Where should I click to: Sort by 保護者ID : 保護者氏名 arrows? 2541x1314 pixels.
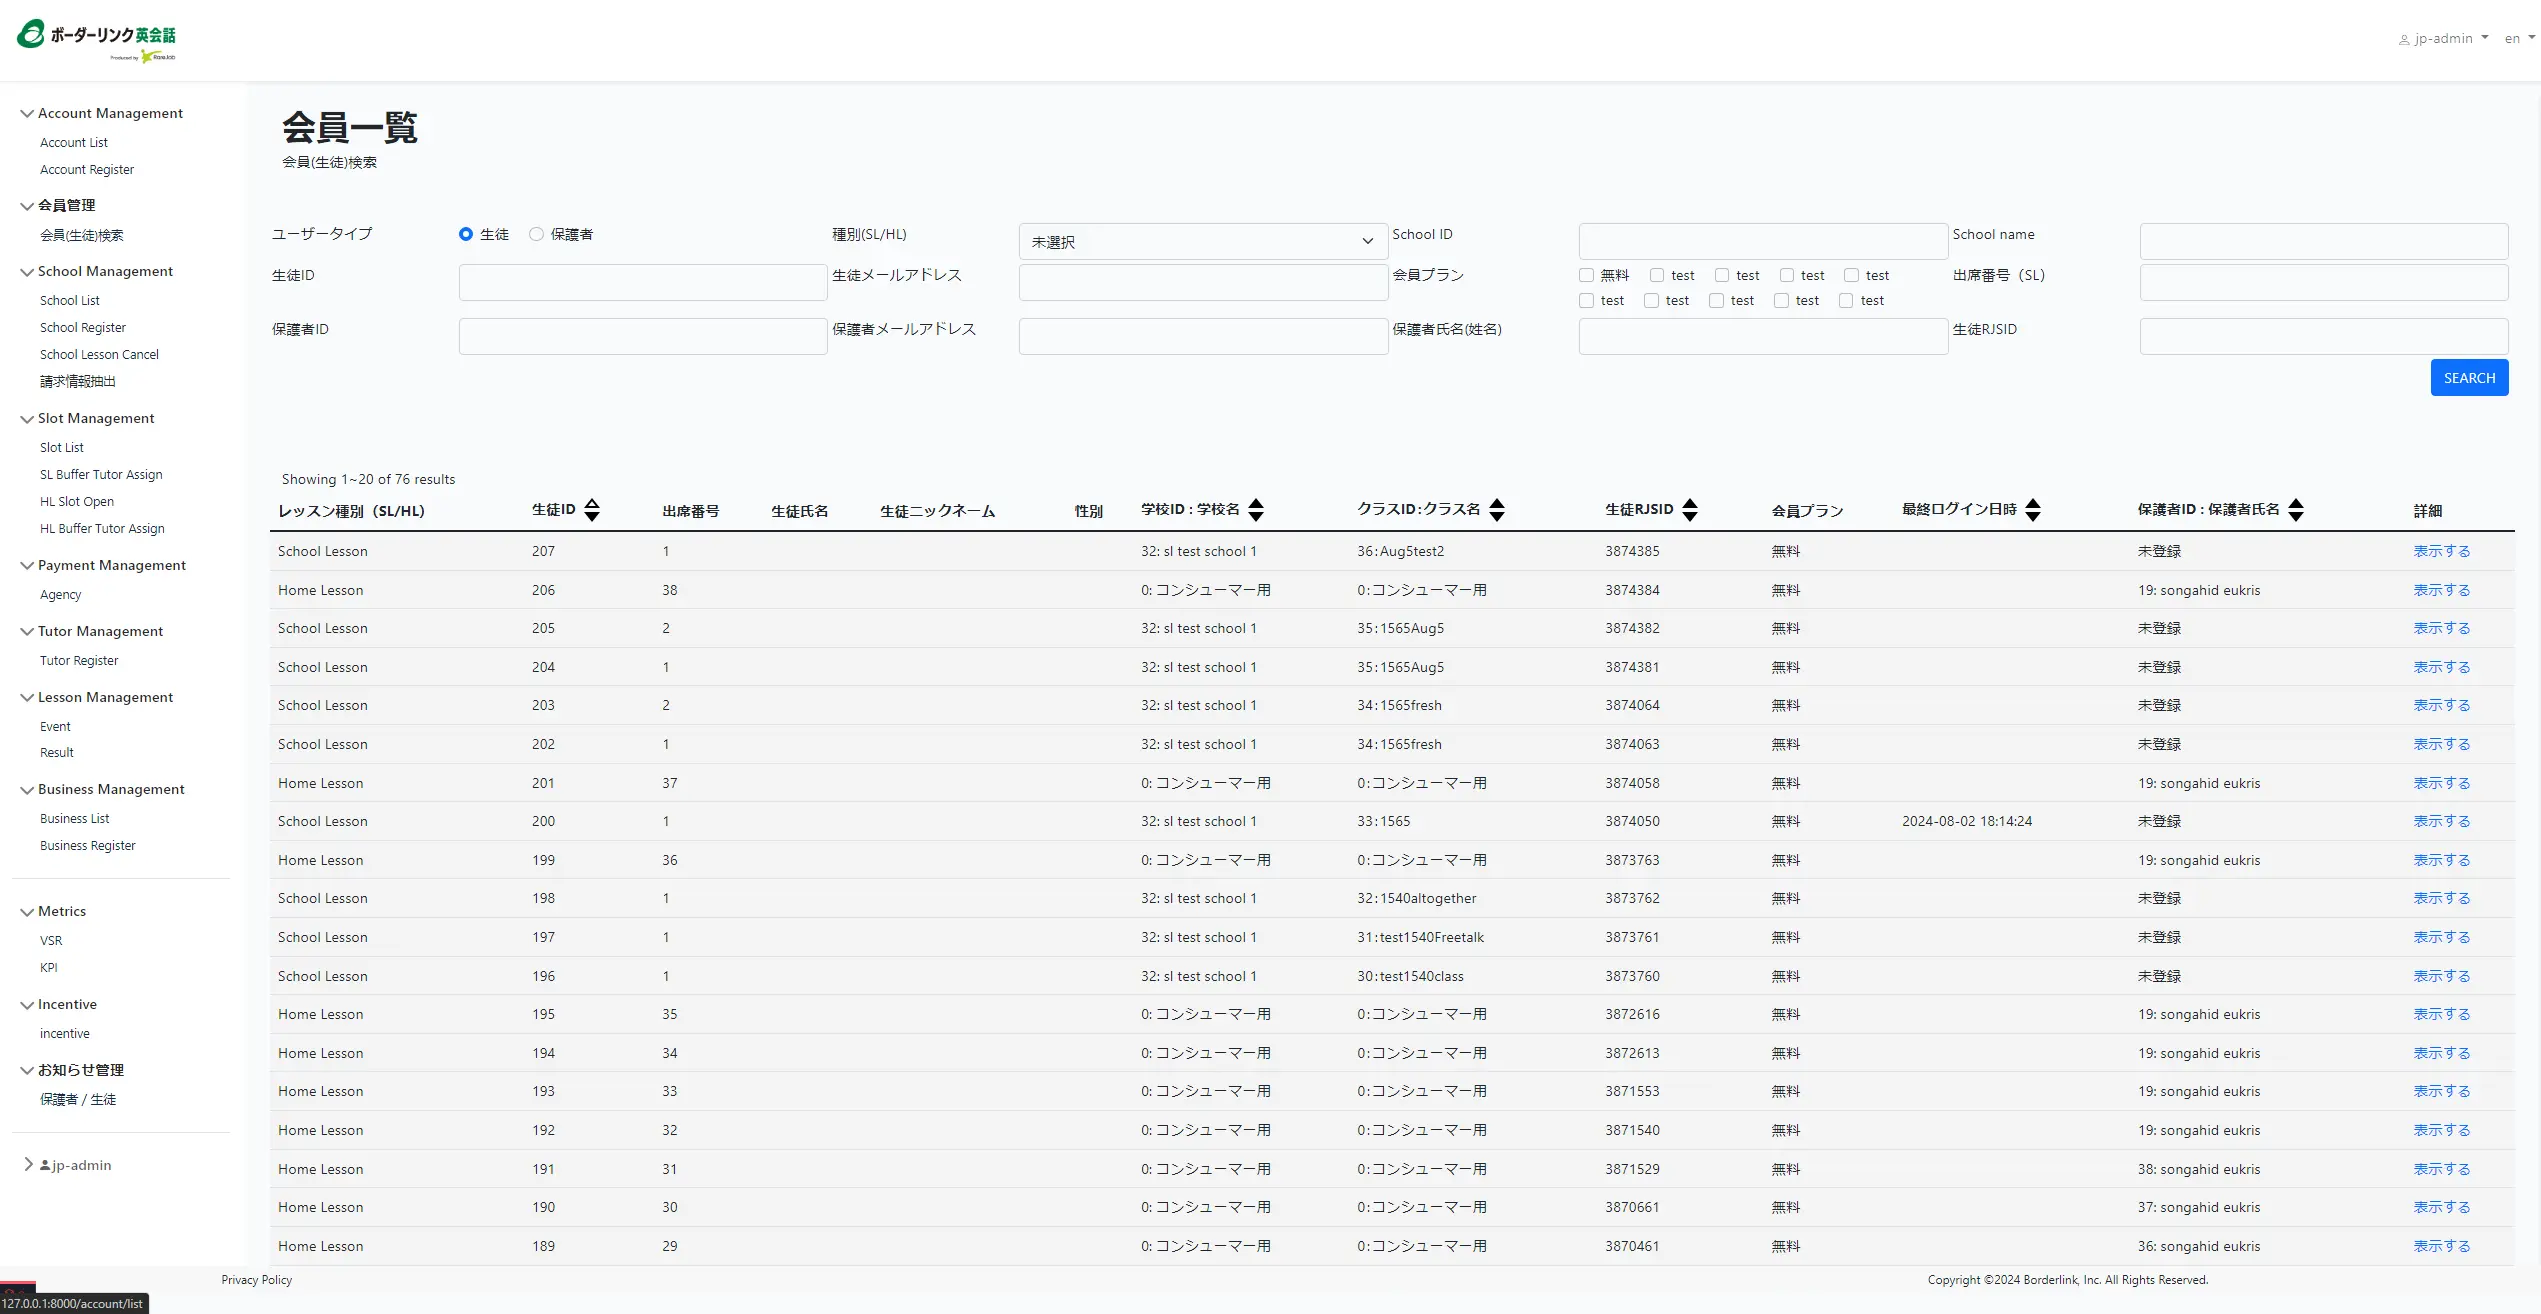2296,510
